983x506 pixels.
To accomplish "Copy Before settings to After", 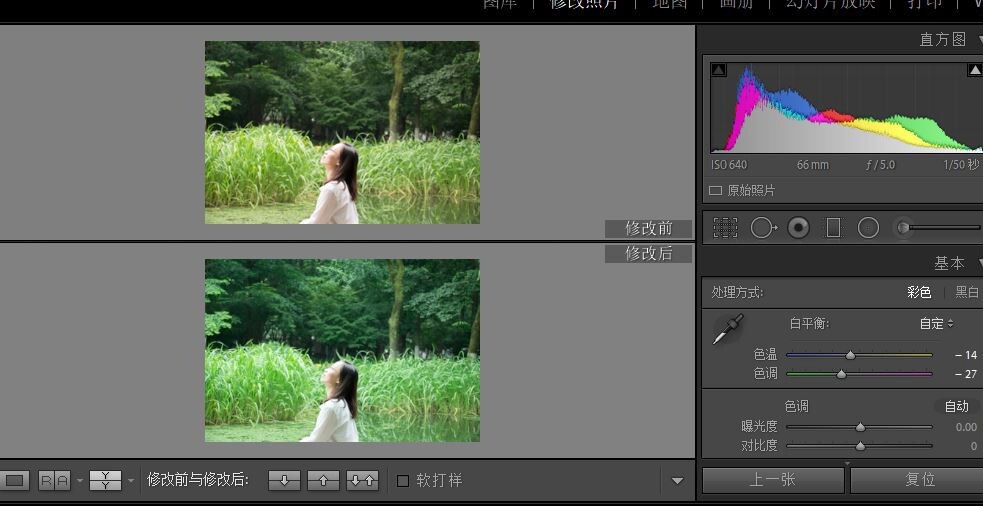I will 284,480.
